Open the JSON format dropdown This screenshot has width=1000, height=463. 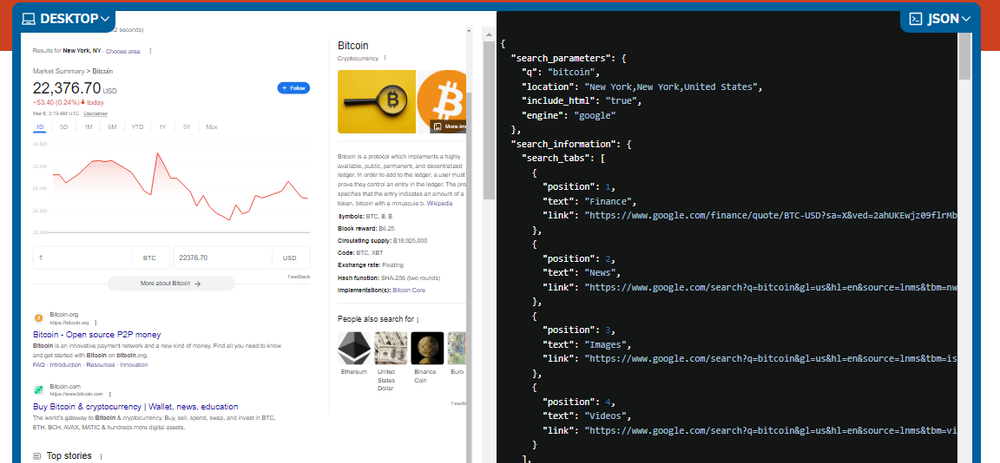click(x=940, y=18)
